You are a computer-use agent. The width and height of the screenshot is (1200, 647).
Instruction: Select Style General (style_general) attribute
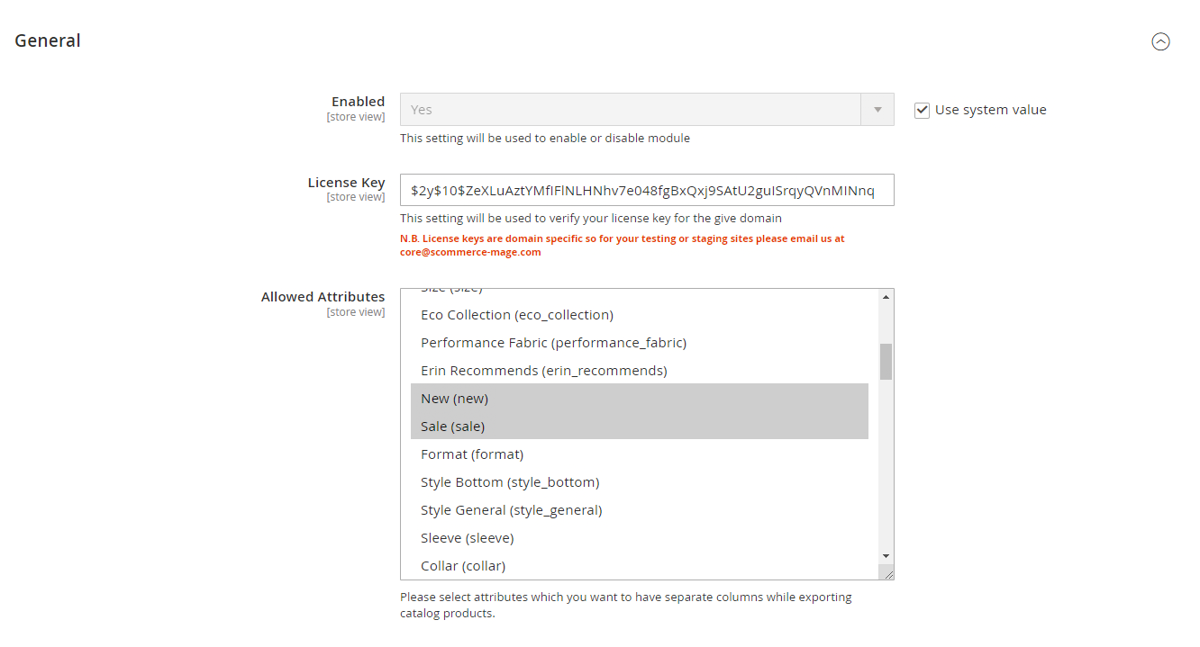pyautogui.click(x=511, y=510)
